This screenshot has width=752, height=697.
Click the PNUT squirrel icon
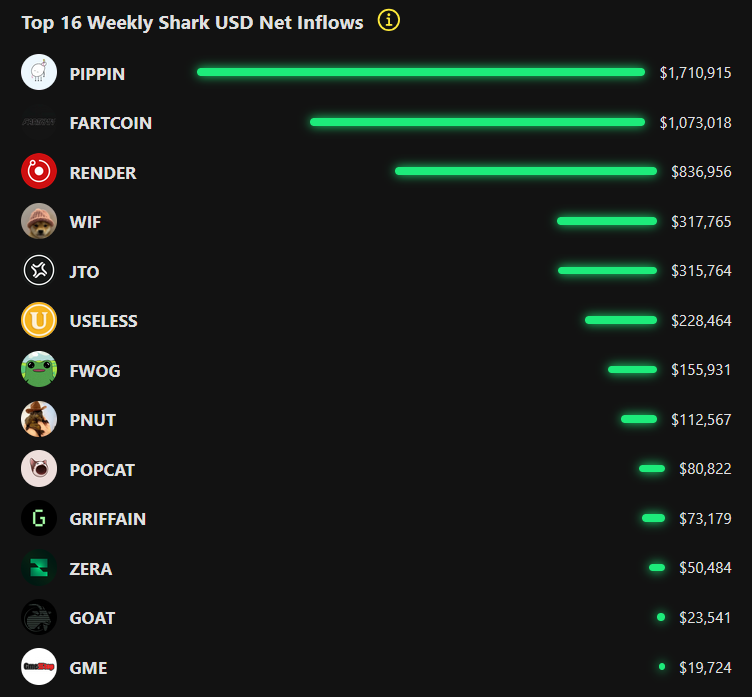coord(39,419)
